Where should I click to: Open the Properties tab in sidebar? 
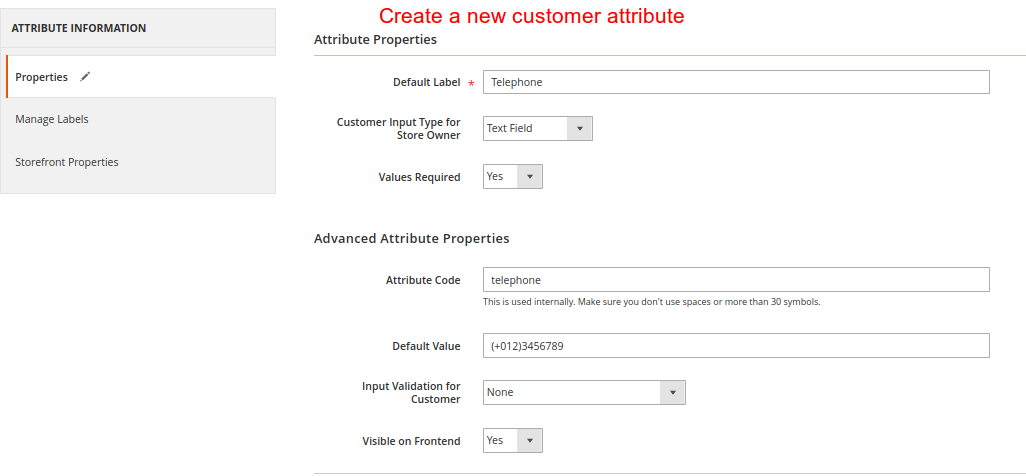coord(42,77)
